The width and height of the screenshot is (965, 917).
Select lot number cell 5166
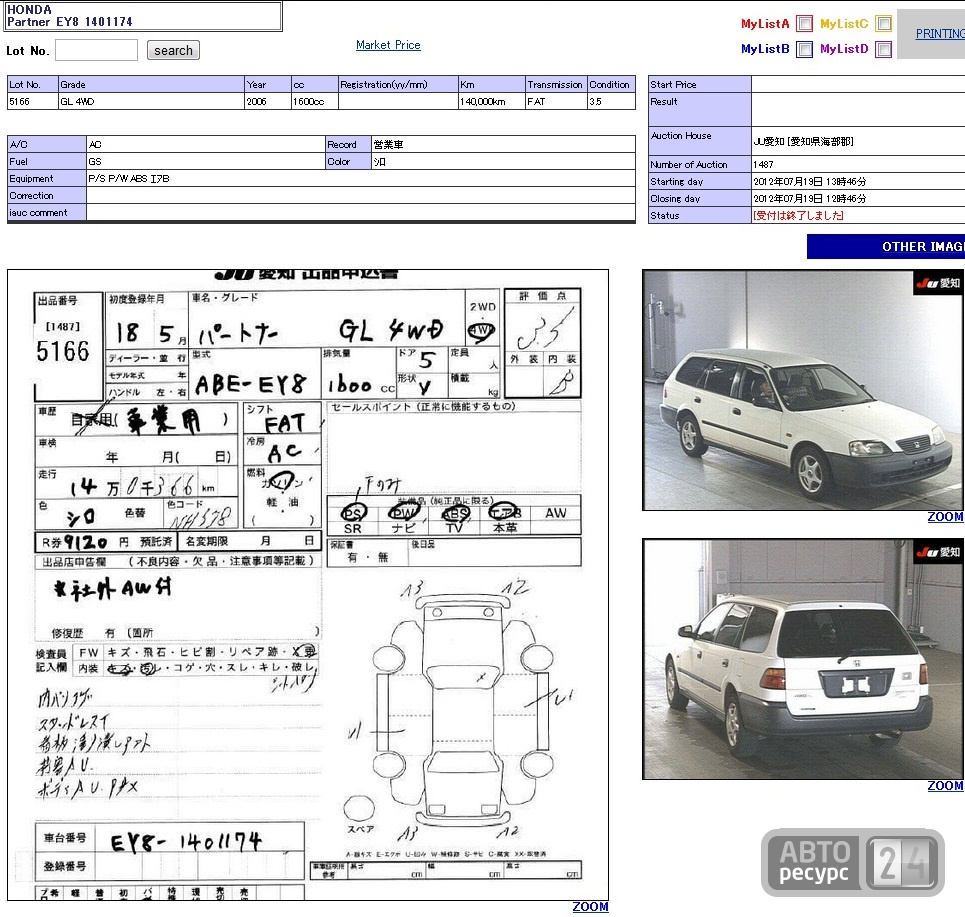(33, 102)
